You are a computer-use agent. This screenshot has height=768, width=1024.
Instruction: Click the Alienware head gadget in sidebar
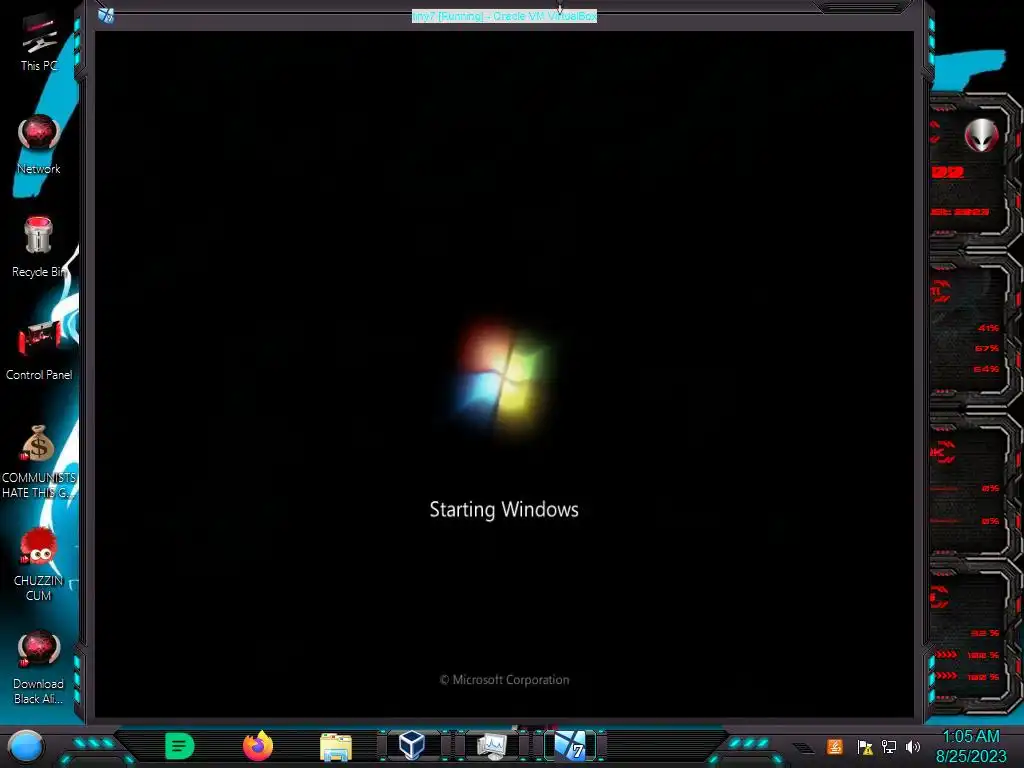pos(981,135)
